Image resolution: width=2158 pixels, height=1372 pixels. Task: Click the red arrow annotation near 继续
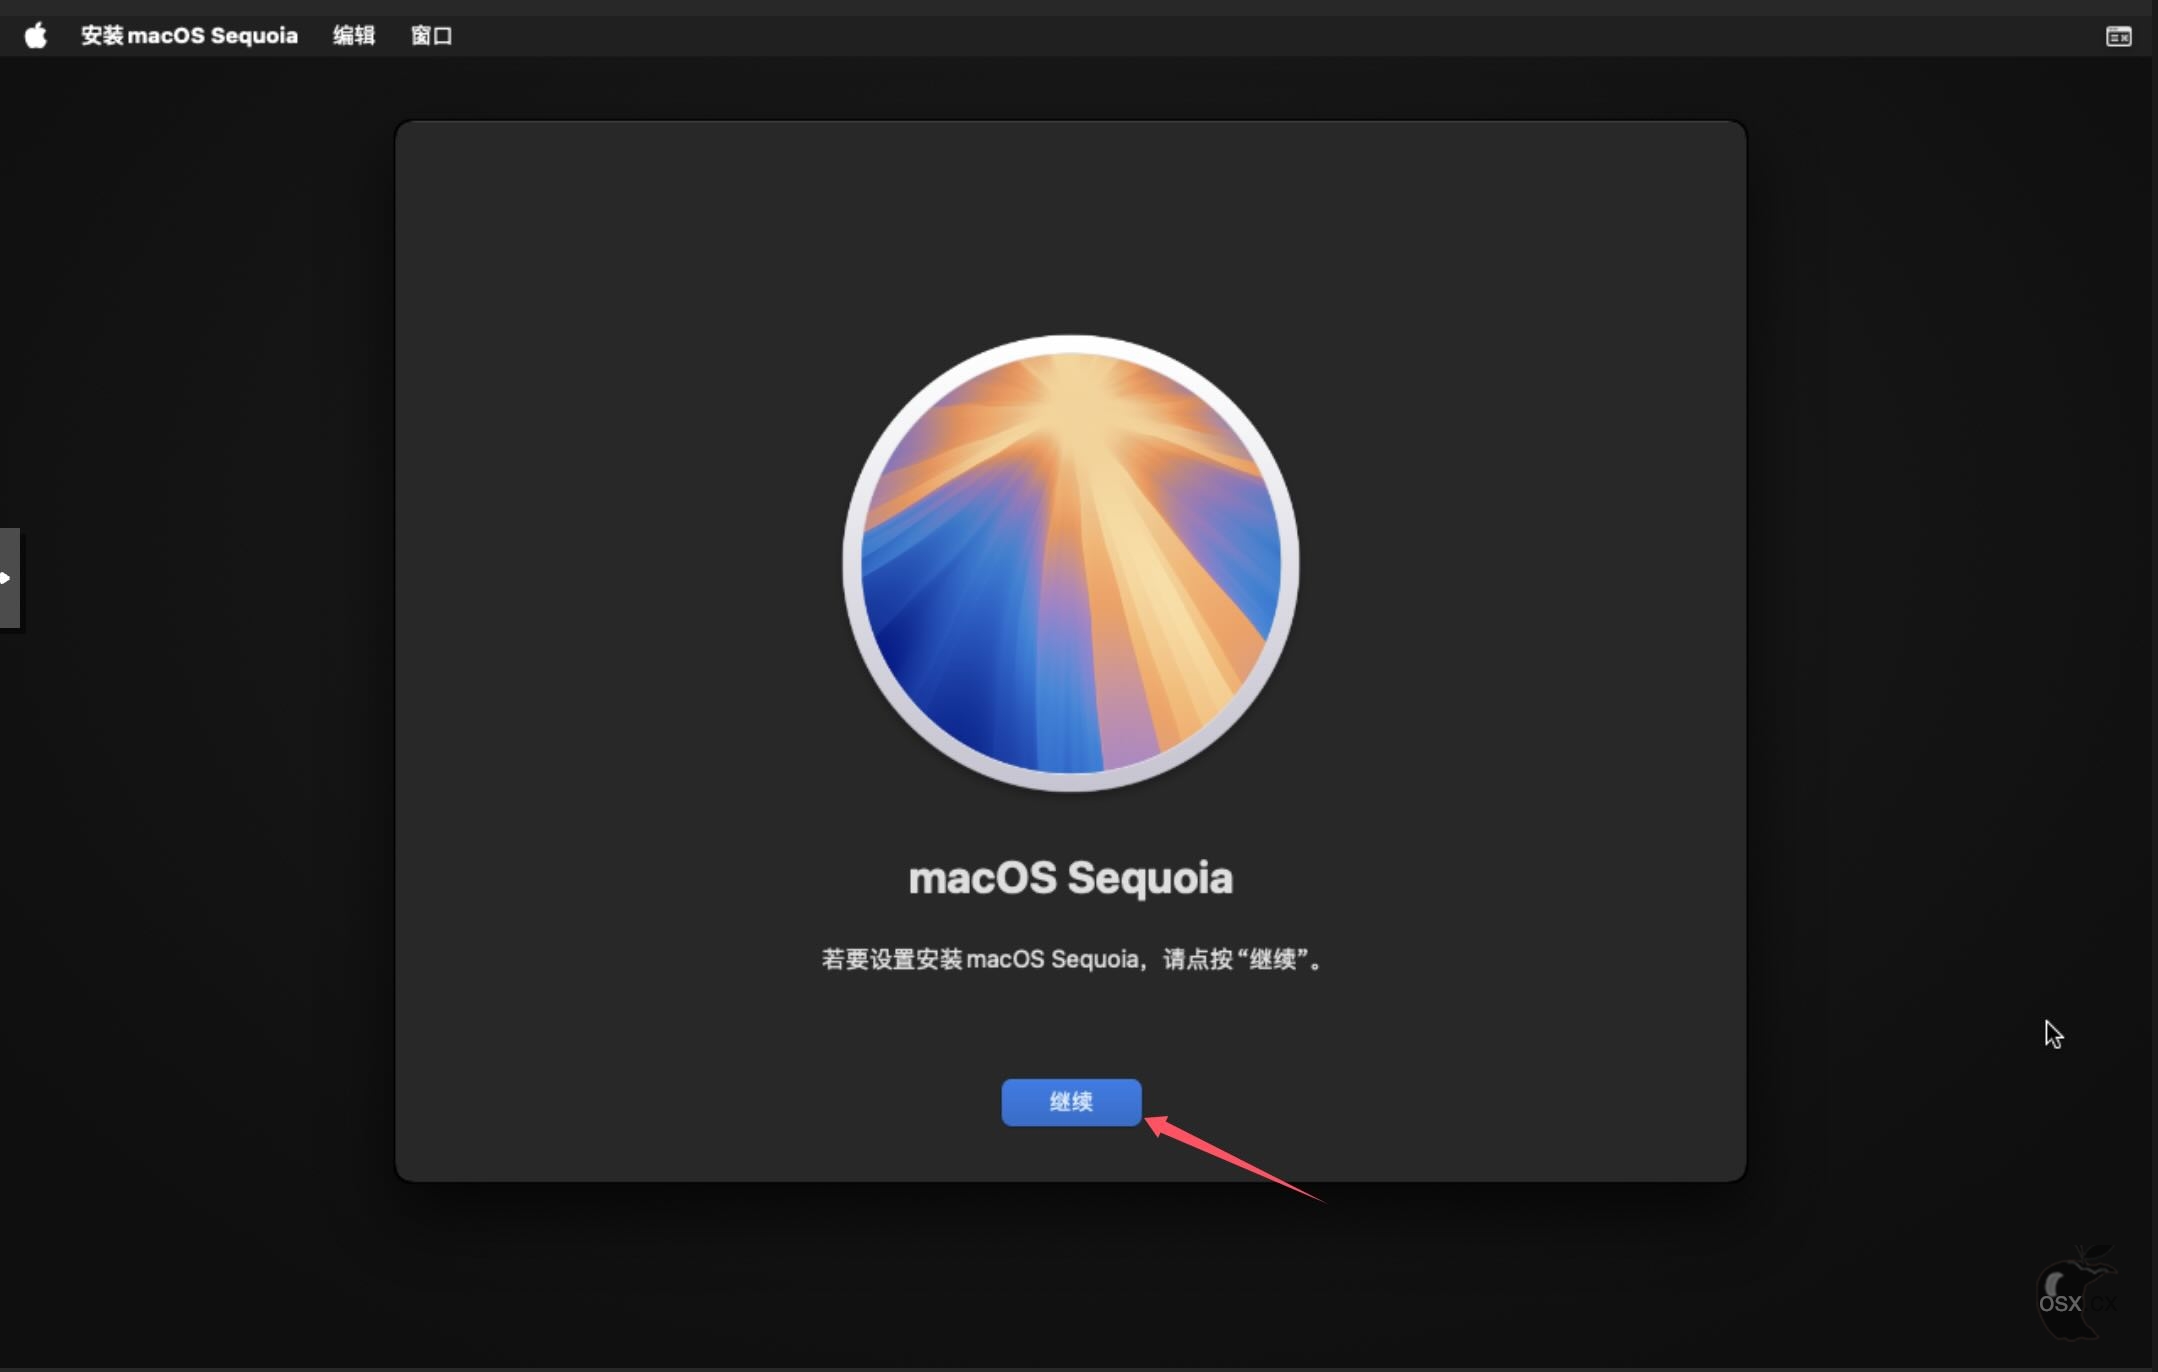(1235, 1159)
